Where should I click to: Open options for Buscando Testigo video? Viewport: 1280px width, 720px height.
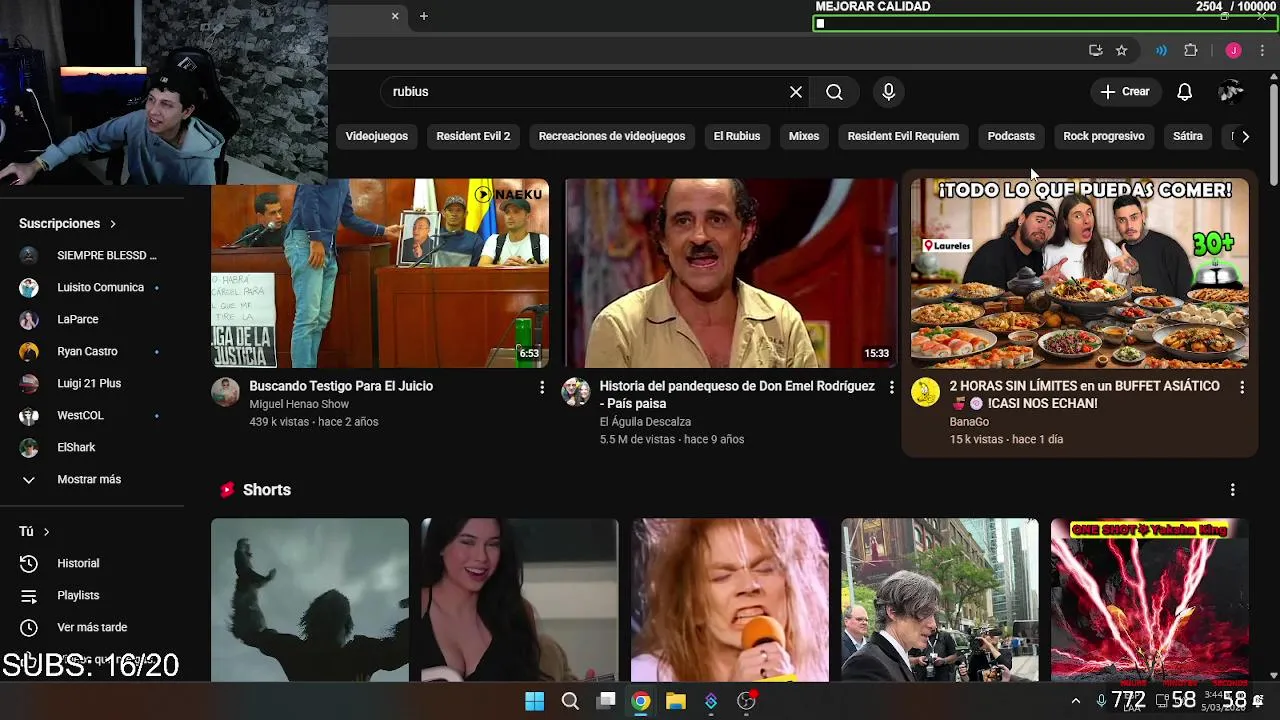(x=542, y=387)
